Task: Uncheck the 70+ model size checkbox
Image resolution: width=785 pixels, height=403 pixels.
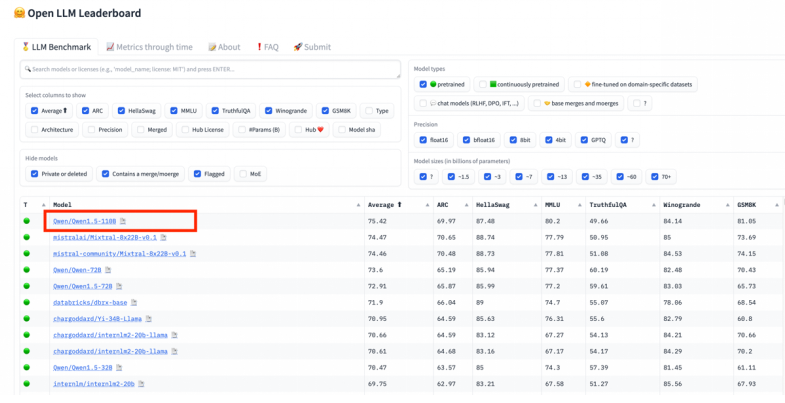Action: (654, 177)
